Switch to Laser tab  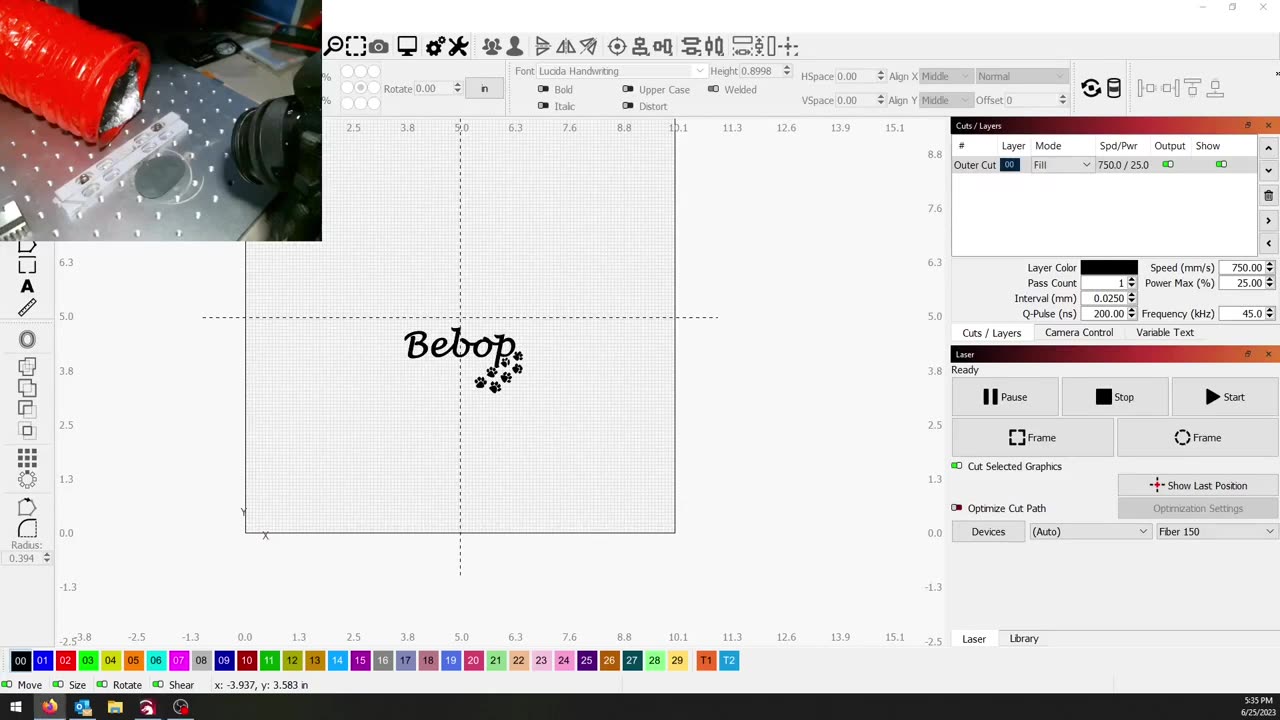click(x=974, y=639)
